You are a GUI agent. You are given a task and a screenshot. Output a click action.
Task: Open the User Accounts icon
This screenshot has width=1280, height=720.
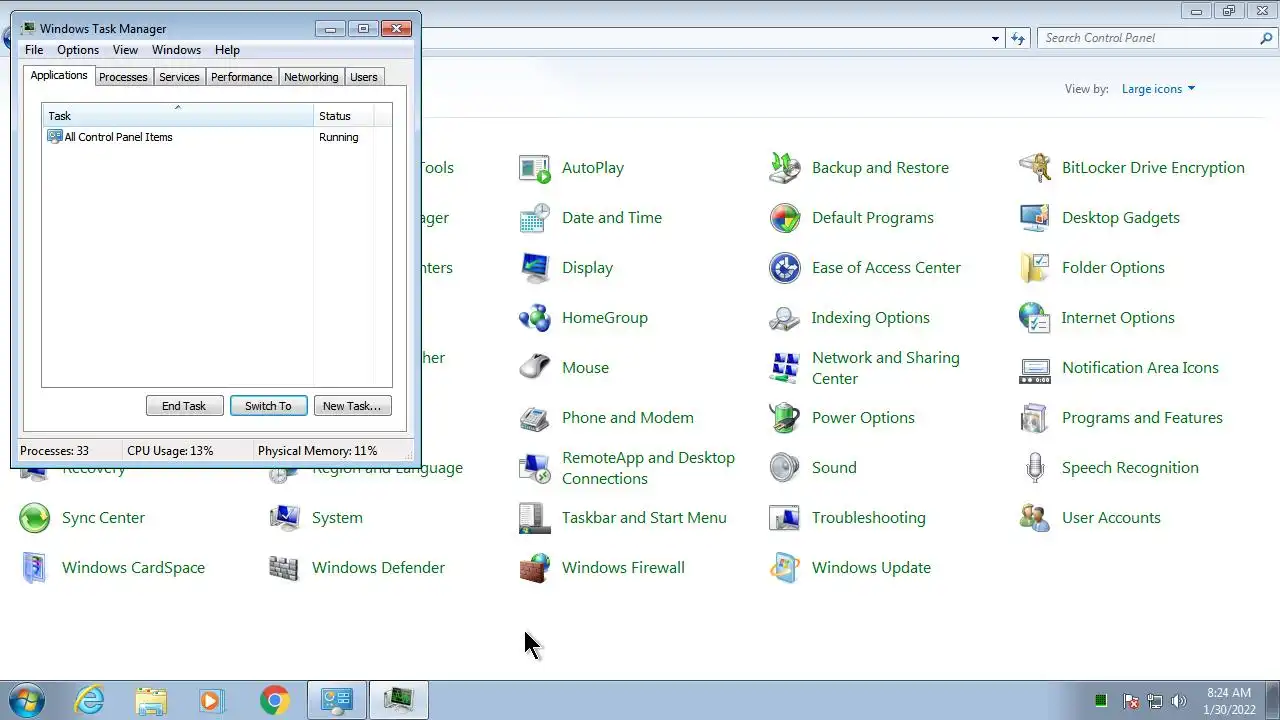(x=1034, y=518)
